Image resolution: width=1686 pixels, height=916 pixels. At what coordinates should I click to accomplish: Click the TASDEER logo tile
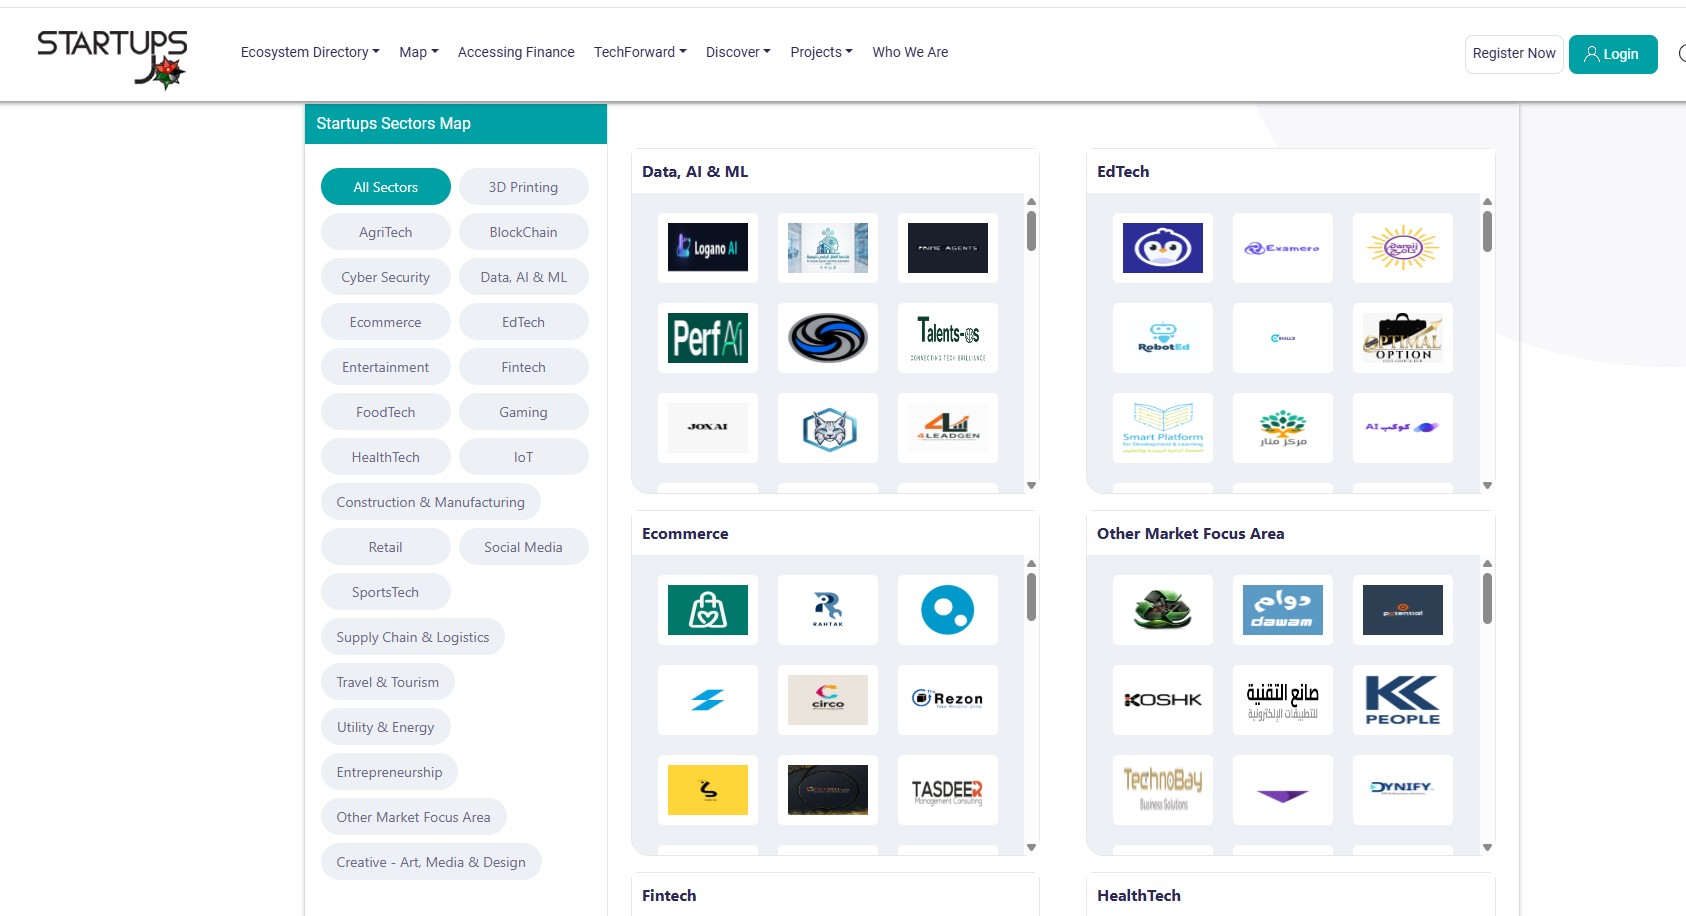pyautogui.click(x=948, y=790)
